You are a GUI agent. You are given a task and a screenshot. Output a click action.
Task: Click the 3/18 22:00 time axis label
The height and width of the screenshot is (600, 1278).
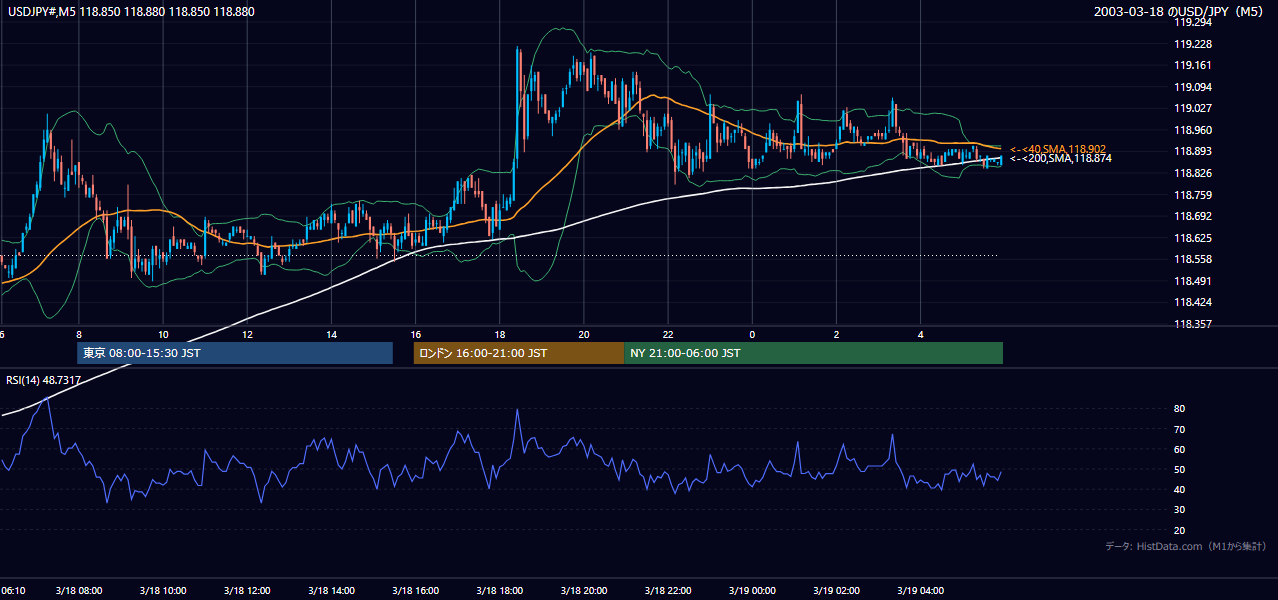668,591
